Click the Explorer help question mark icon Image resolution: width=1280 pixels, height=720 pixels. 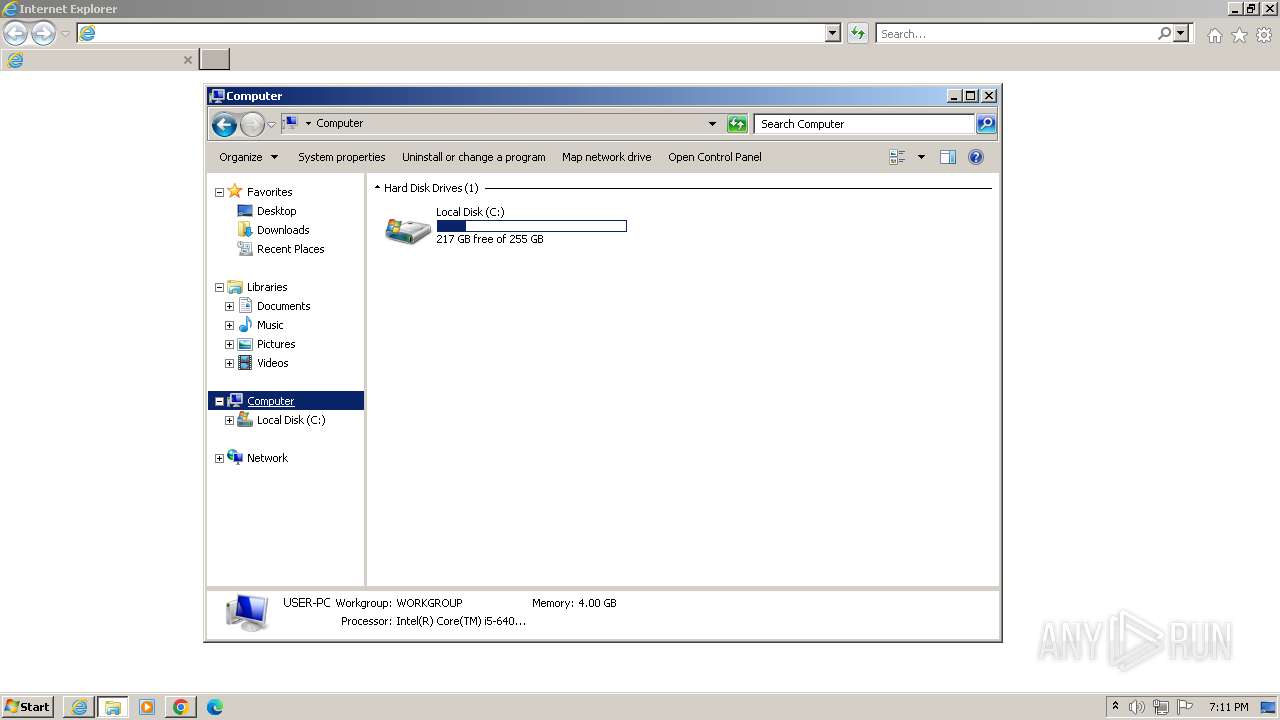tap(976, 157)
